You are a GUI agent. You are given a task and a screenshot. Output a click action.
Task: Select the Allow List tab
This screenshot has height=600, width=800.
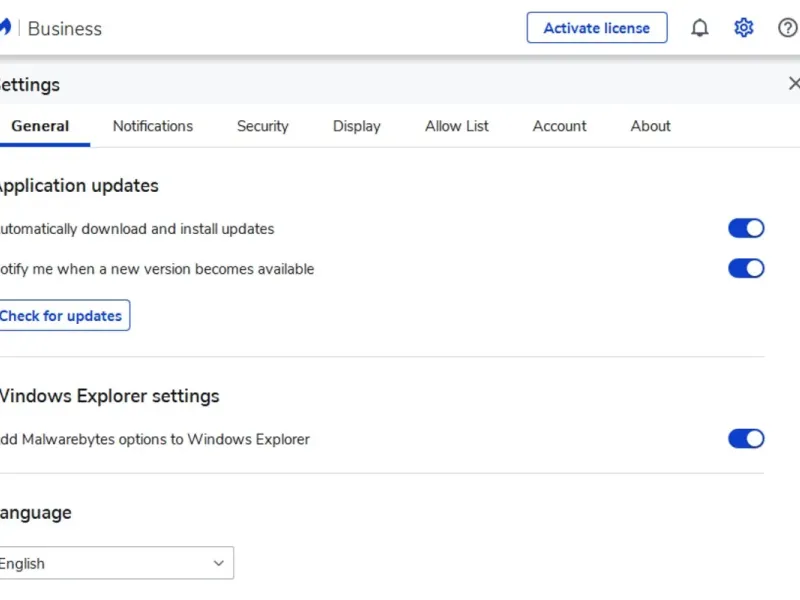(457, 126)
